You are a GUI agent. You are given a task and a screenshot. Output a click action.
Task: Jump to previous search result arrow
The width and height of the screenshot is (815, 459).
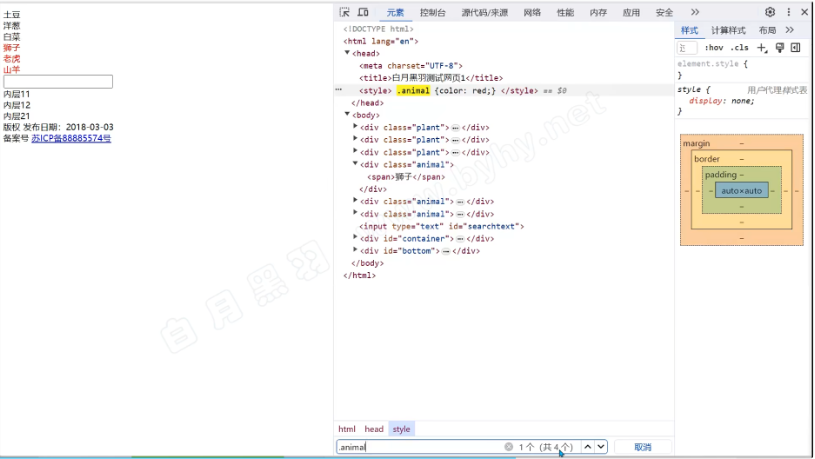coord(587,447)
